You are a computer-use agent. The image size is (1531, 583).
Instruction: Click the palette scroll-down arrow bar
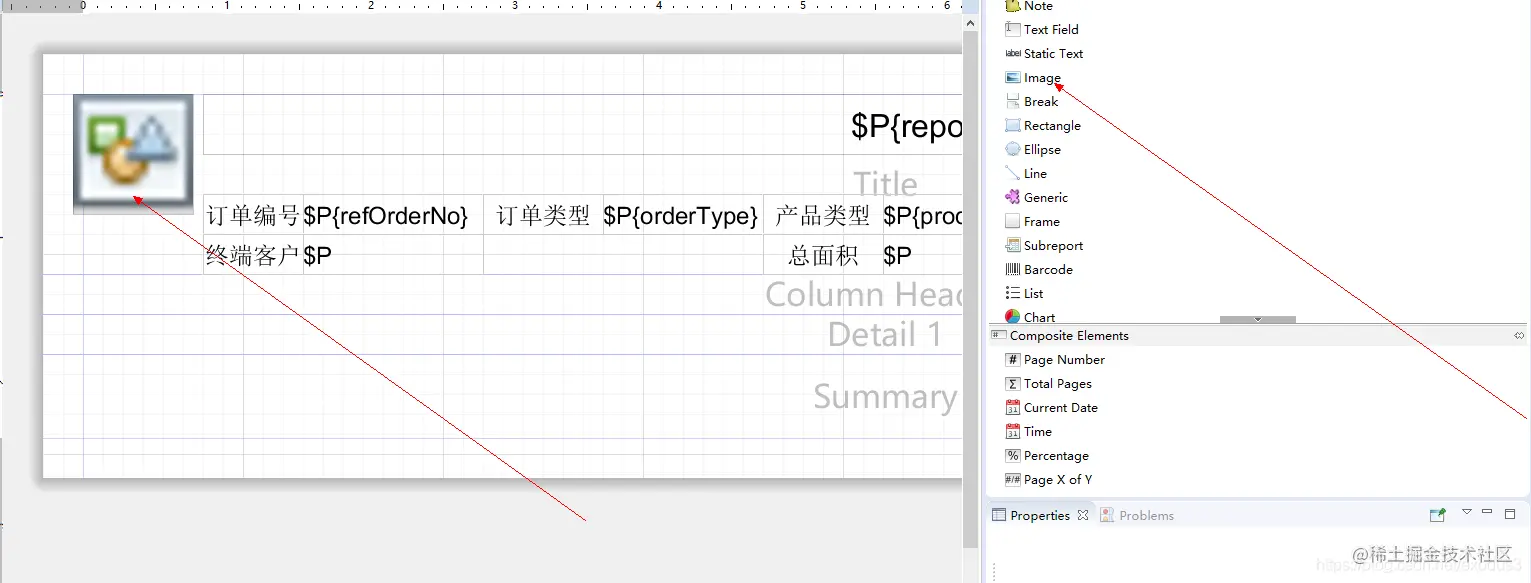[x=1258, y=319]
